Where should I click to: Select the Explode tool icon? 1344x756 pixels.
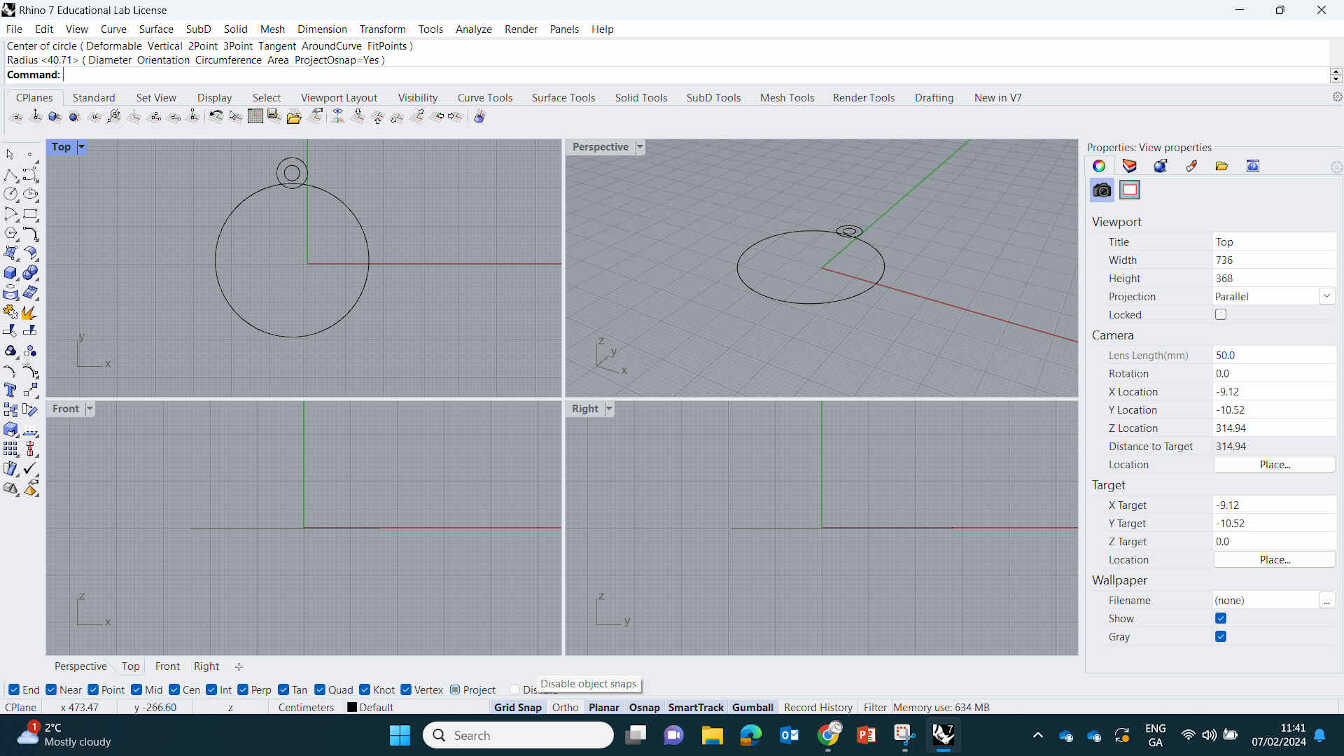(30, 312)
